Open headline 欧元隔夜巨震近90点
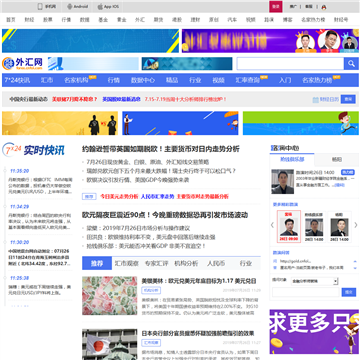 click(x=165, y=215)
